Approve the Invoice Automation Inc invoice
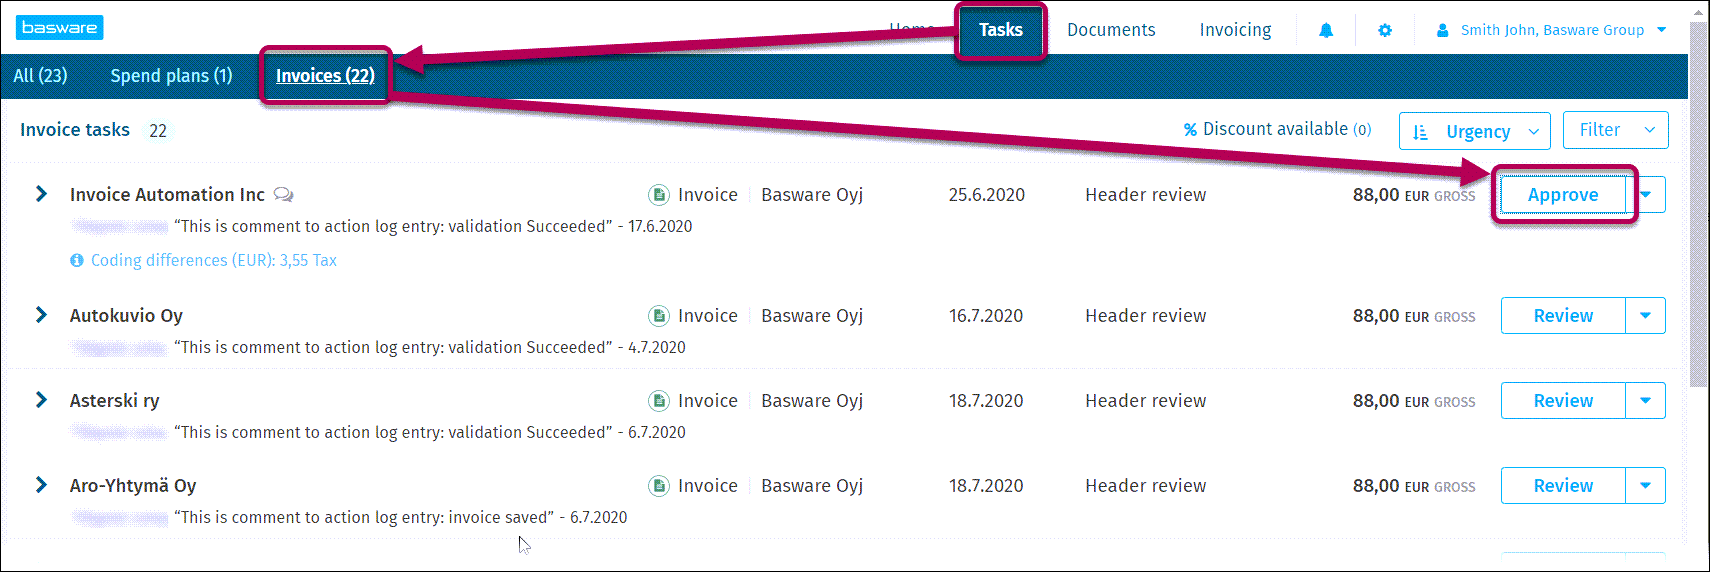Screen dimensions: 1710x572 click(x=1563, y=195)
